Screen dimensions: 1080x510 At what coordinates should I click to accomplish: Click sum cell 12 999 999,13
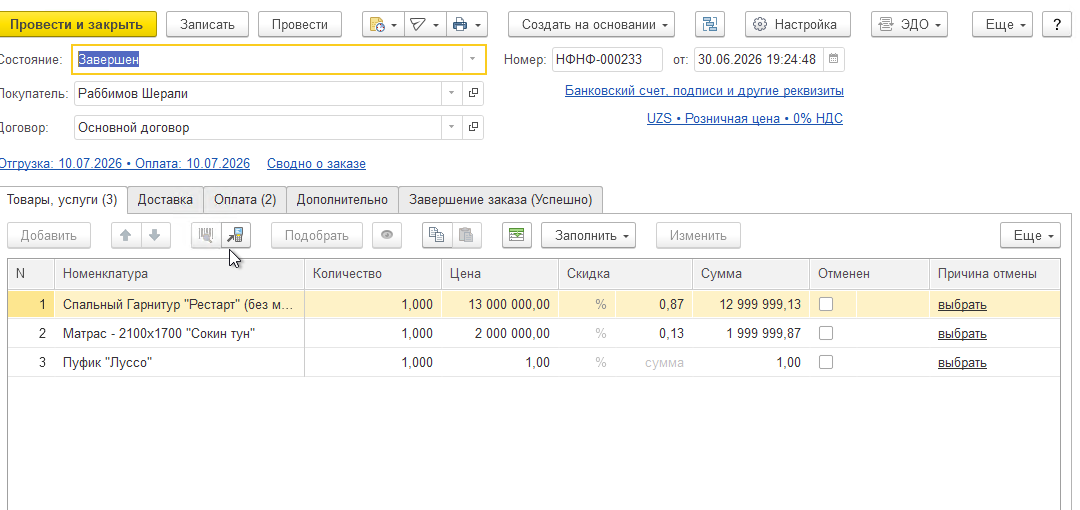[x=751, y=304]
